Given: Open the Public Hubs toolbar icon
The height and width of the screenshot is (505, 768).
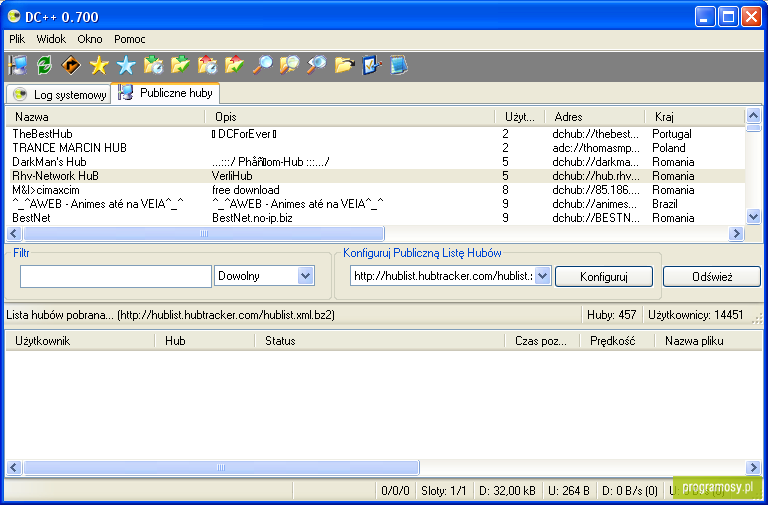Looking at the screenshot, I should (18, 65).
